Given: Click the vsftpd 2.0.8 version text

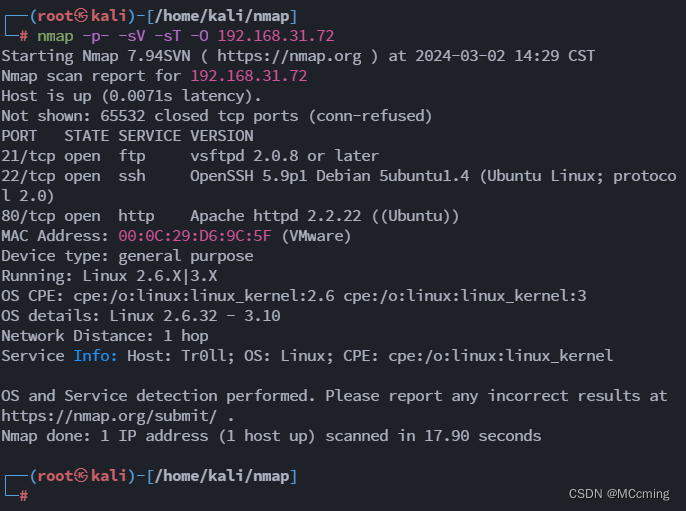Looking at the screenshot, I should click(244, 156).
